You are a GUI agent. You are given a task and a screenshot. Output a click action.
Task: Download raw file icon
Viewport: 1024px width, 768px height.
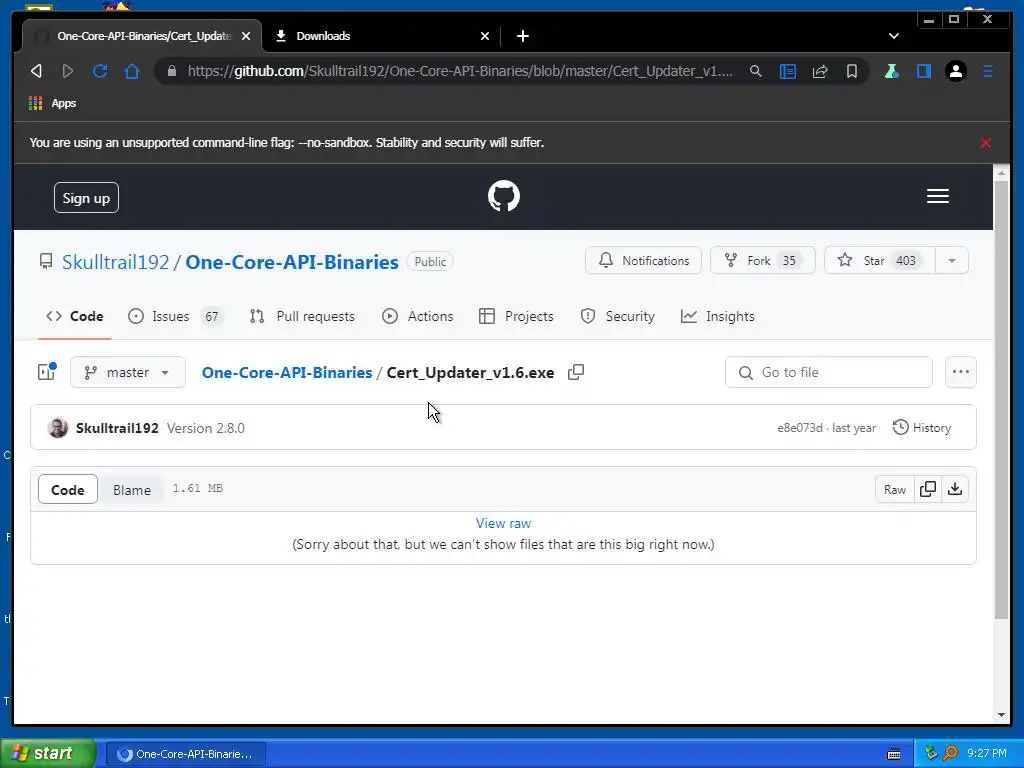955,489
